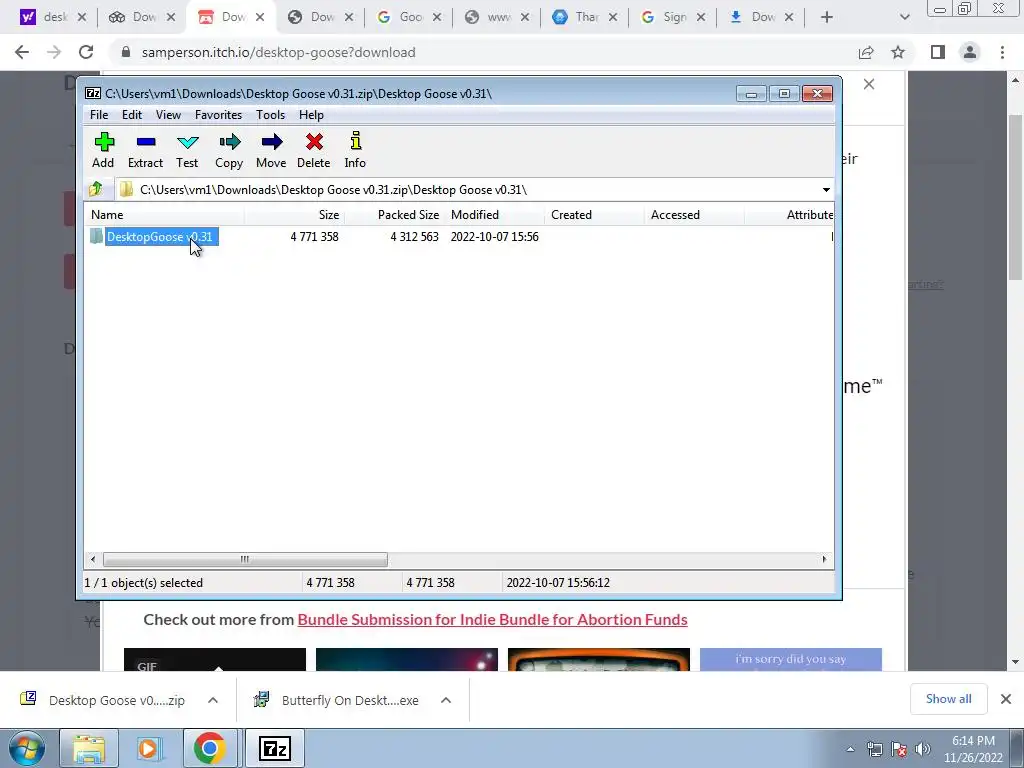Expand options for Butterfly On Desktop download
This screenshot has height=768, width=1024.
[x=446, y=700]
